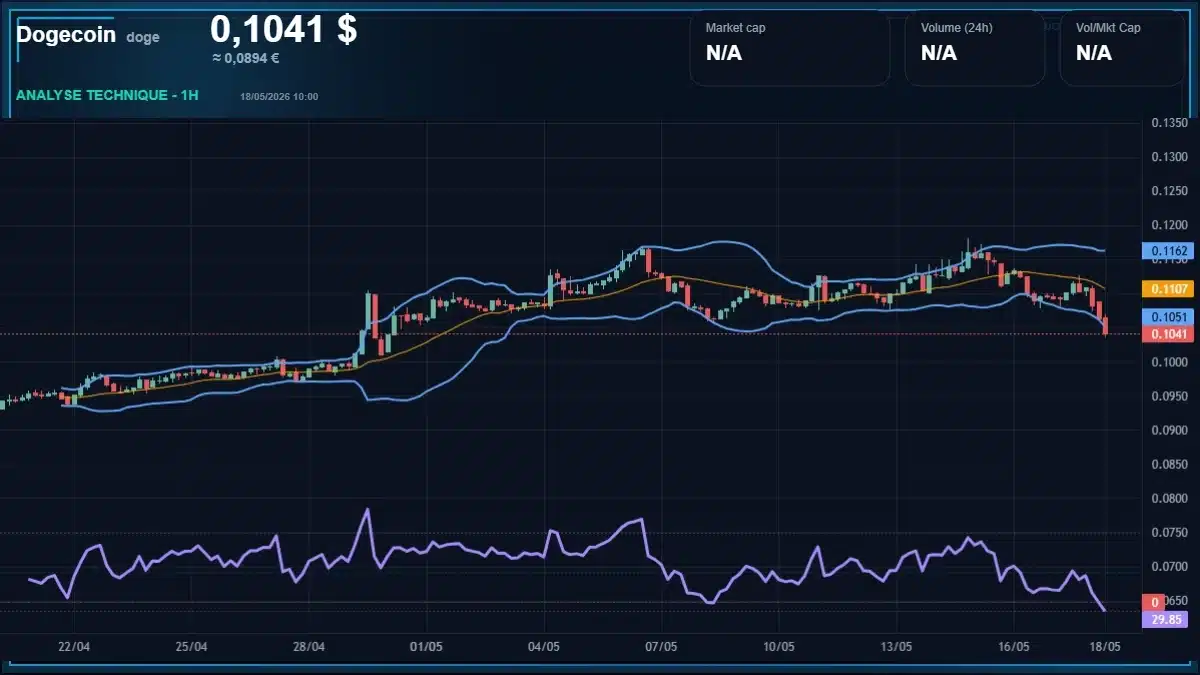Click the 0.0750 price axis label

pos(1169,533)
